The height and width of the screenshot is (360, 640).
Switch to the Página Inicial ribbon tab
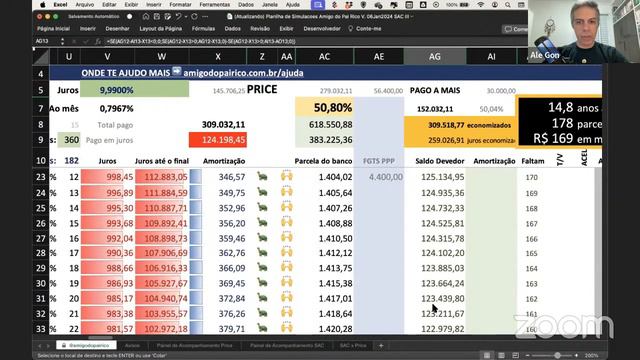(53, 29)
